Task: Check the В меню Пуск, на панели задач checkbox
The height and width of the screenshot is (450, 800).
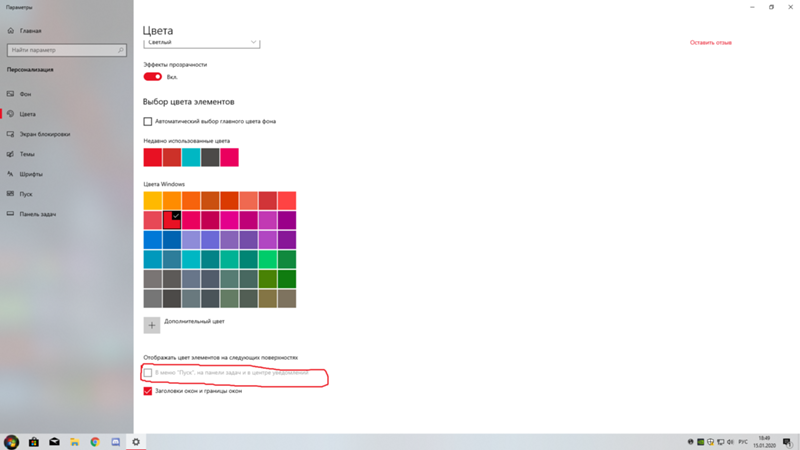Action: (x=147, y=373)
